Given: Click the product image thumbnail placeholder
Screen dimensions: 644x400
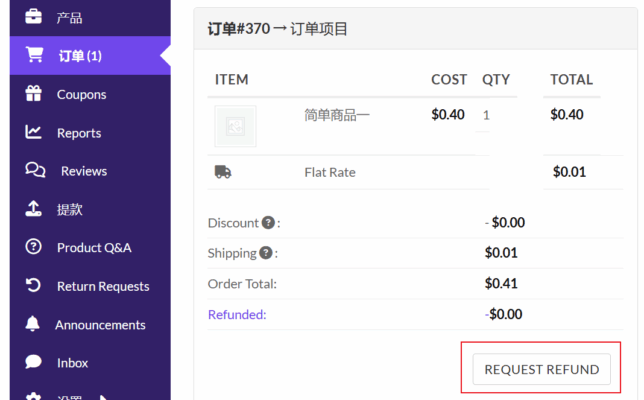Looking at the screenshot, I should pos(235,126).
